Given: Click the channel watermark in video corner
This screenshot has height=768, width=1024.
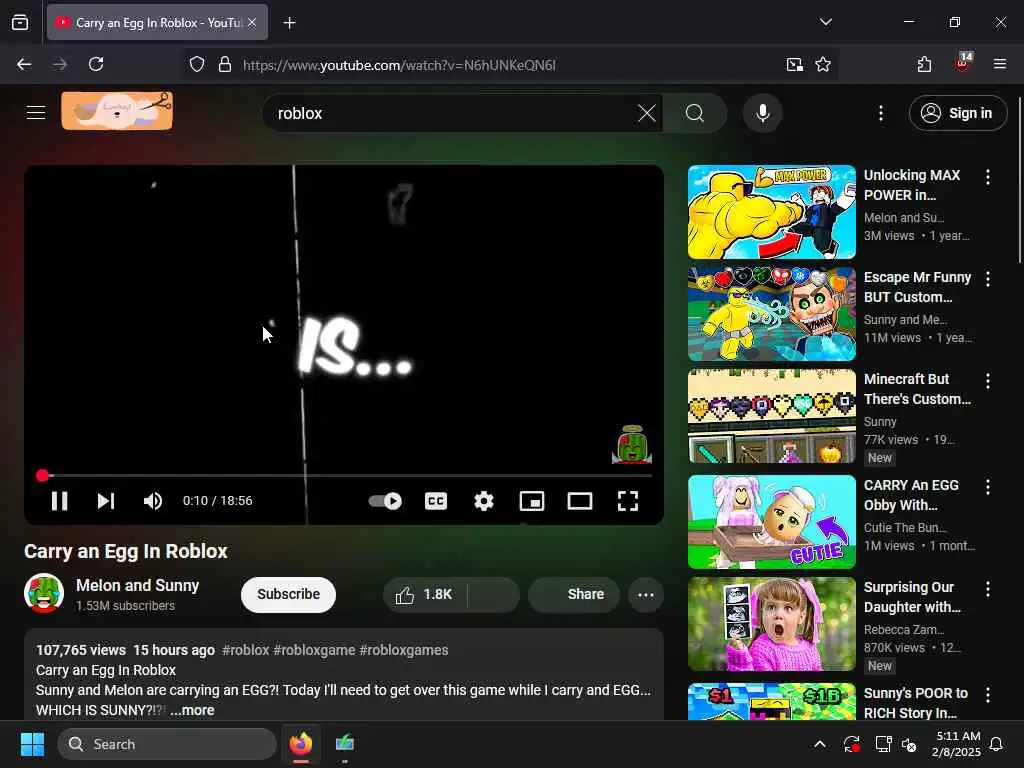Looking at the screenshot, I should 632,444.
